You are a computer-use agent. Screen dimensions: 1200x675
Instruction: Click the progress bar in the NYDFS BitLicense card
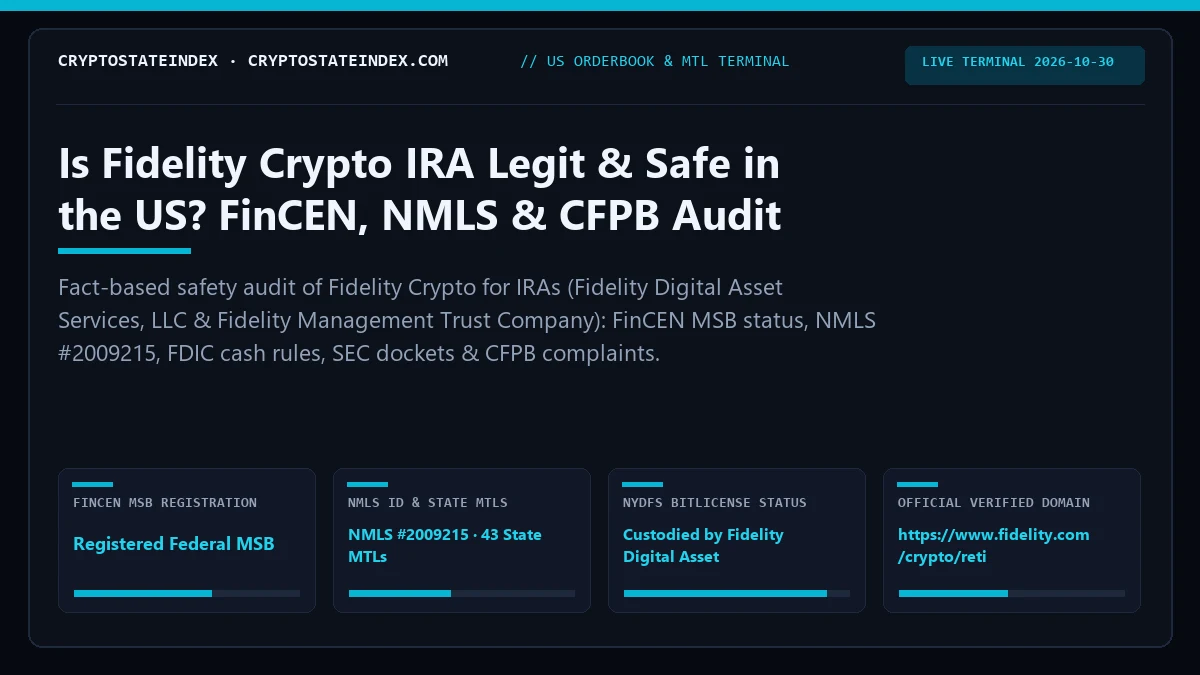point(737,593)
